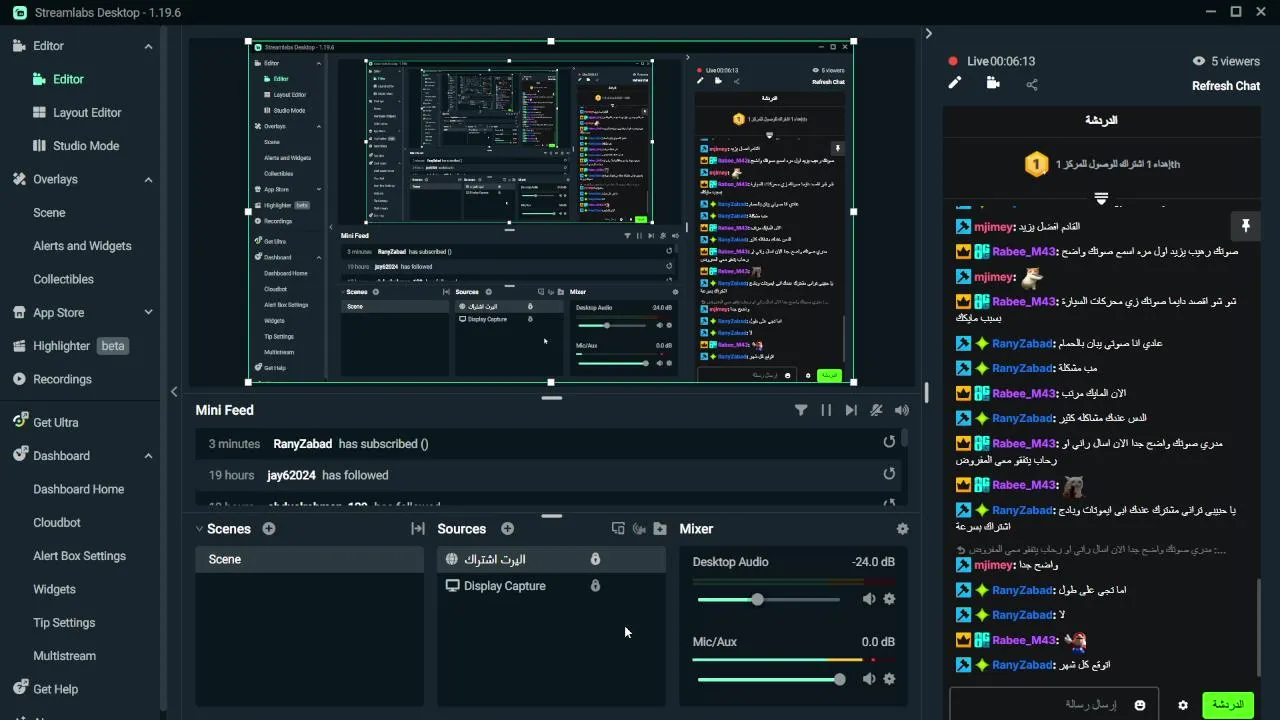This screenshot has width=1280, height=720.
Task: Add a new scene with plus icon
Action: click(269, 529)
